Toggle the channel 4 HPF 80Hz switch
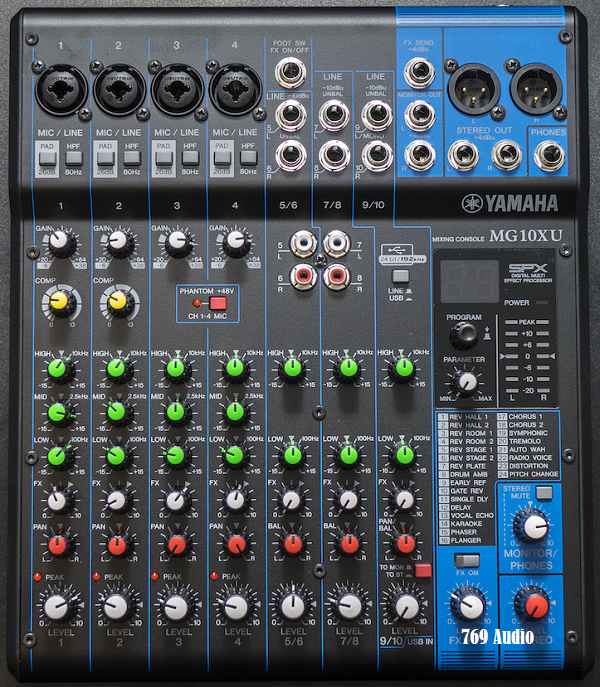 coord(248,158)
